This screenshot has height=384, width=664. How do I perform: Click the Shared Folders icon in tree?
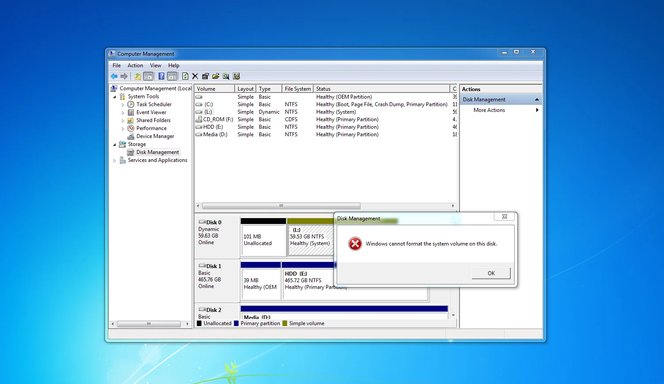[131, 120]
